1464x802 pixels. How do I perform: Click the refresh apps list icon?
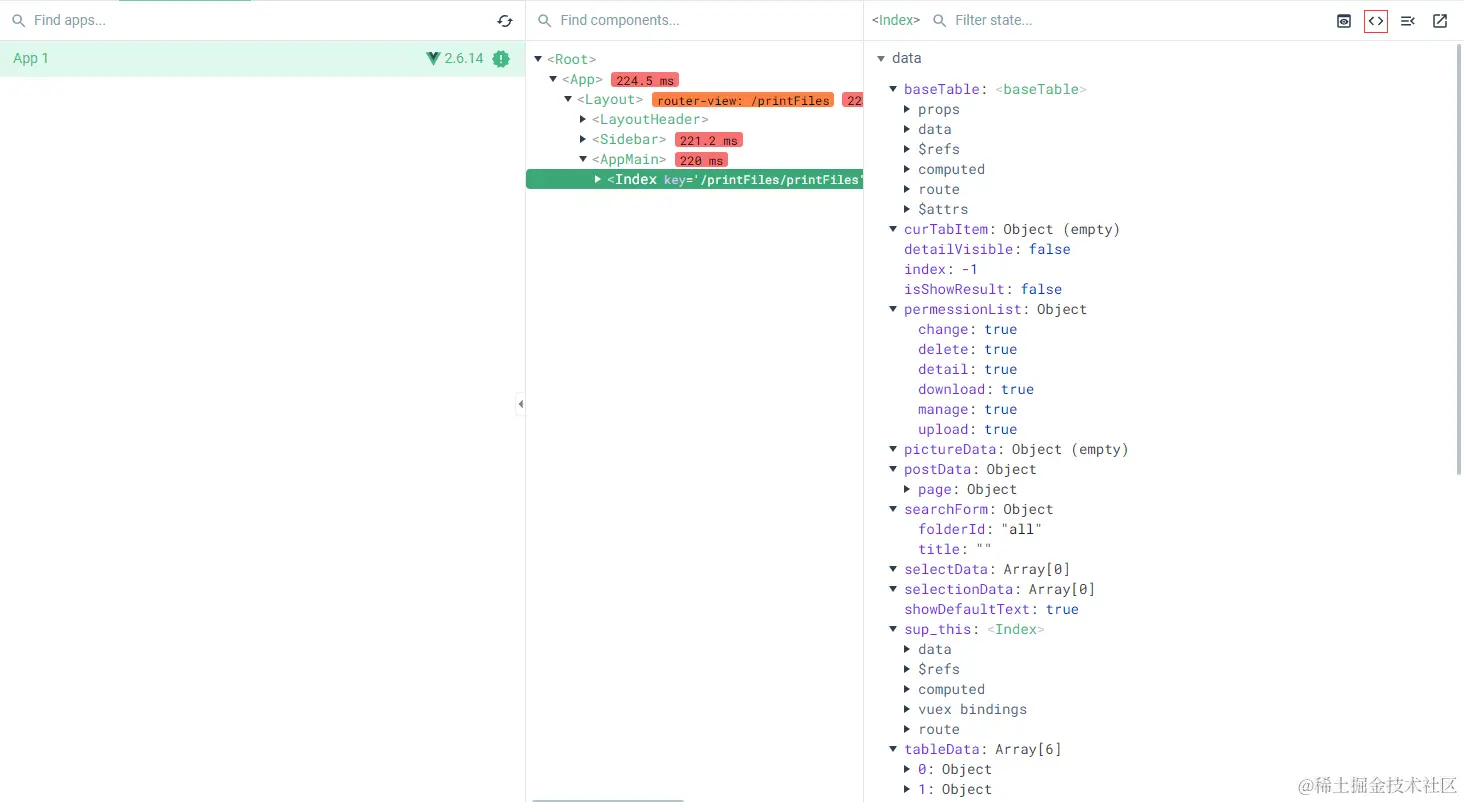[x=505, y=21]
